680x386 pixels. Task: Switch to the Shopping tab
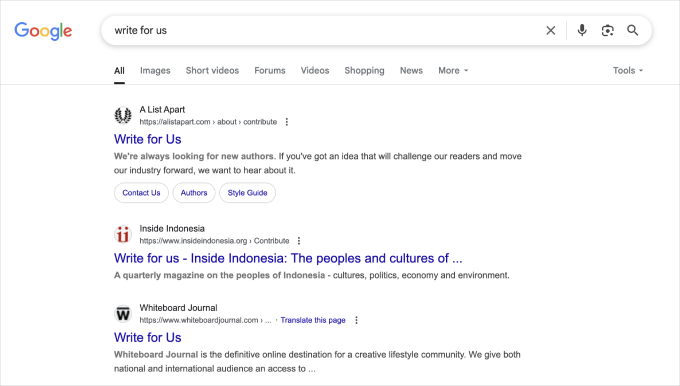364,70
